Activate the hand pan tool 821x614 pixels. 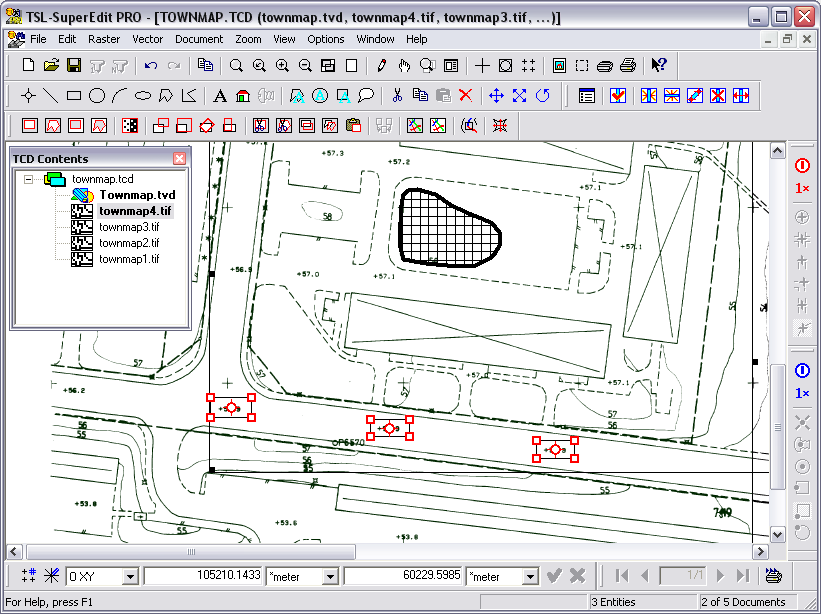(x=404, y=65)
